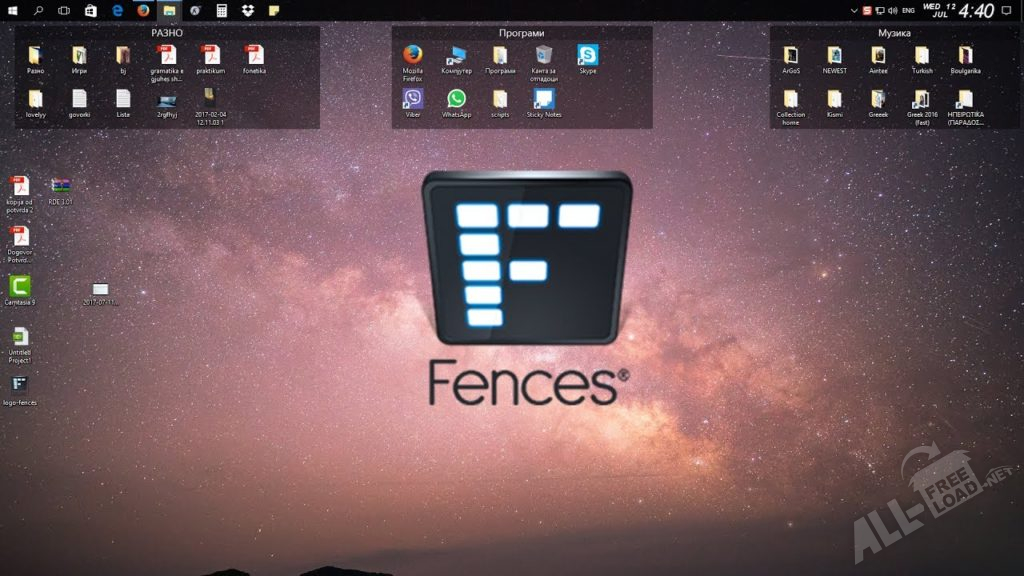Open Task View from the taskbar
This screenshot has height=576, width=1024.
[x=64, y=10]
